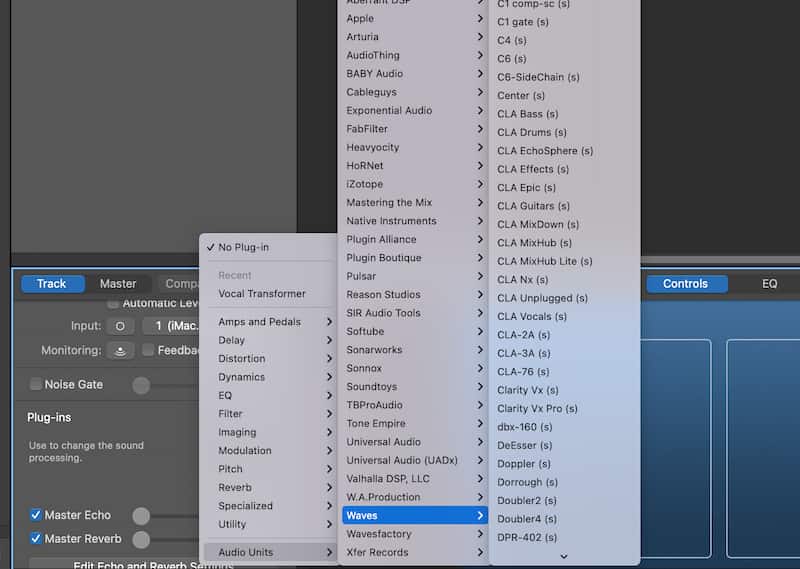Open the Native Instruments submenu
Viewport: 800px width, 569px height.
pyautogui.click(x=414, y=221)
